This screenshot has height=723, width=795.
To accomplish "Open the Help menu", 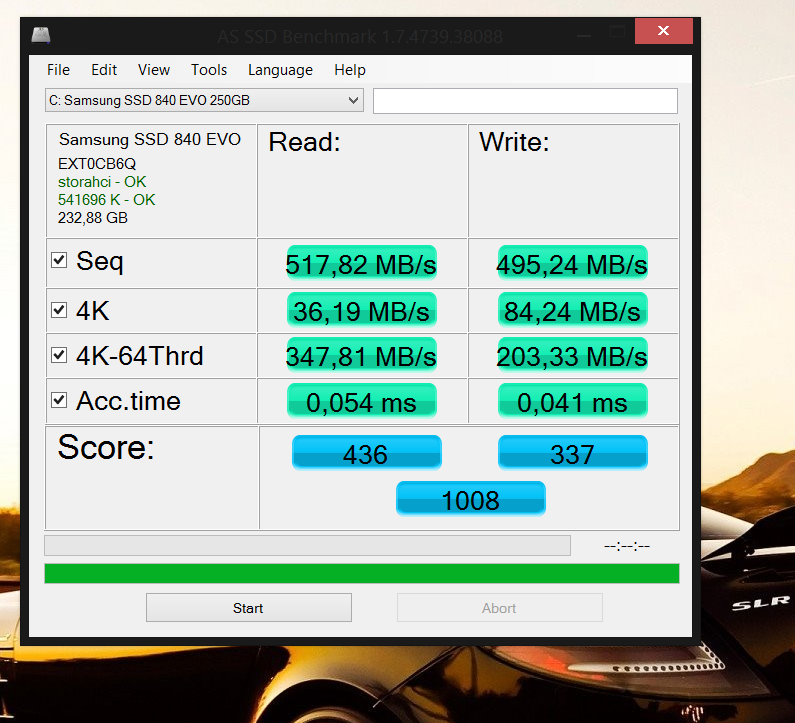I will [x=350, y=70].
